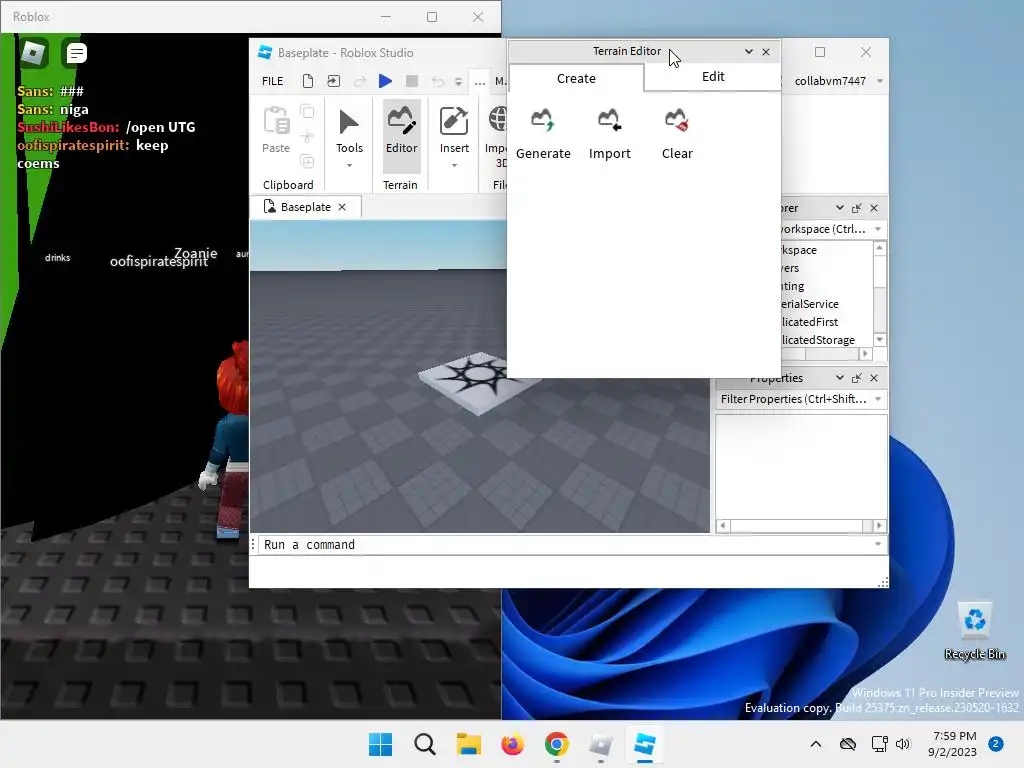Open Windows taskbar Search
The width and height of the screenshot is (1024, 768).
pyautogui.click(x=424, y=744)
